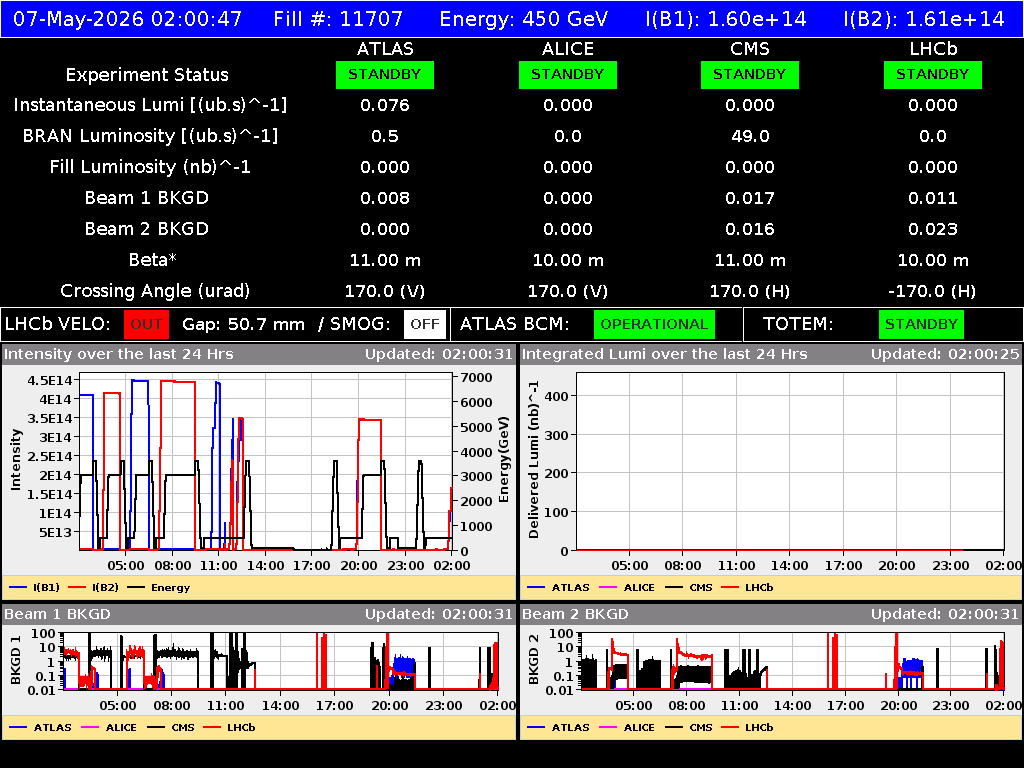1024x768 pixels.
Task: Click the Beam 1 BKGD chart title
Action: pos(57,614)
